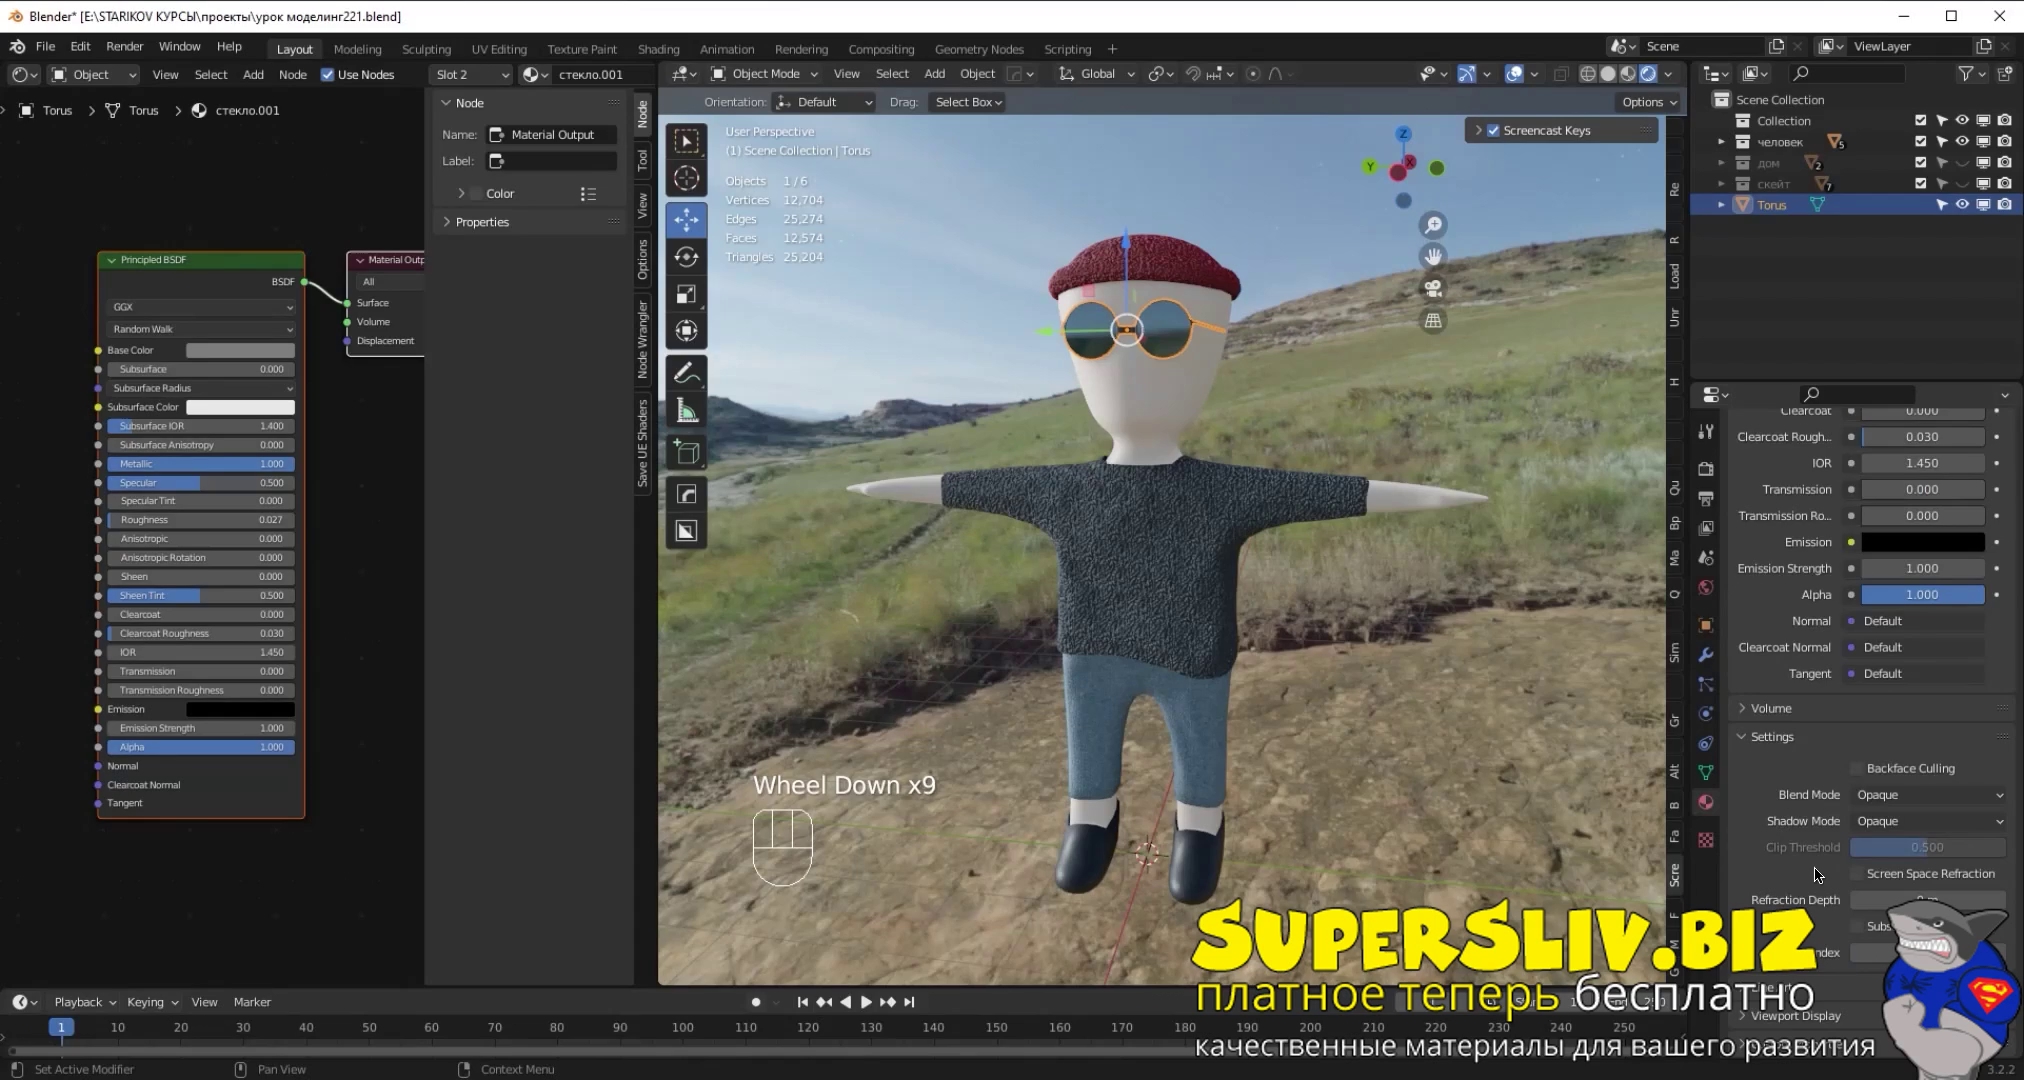Click the Add Cube tool
This screenshot has height=1080, width=2024.
[686, 453]
